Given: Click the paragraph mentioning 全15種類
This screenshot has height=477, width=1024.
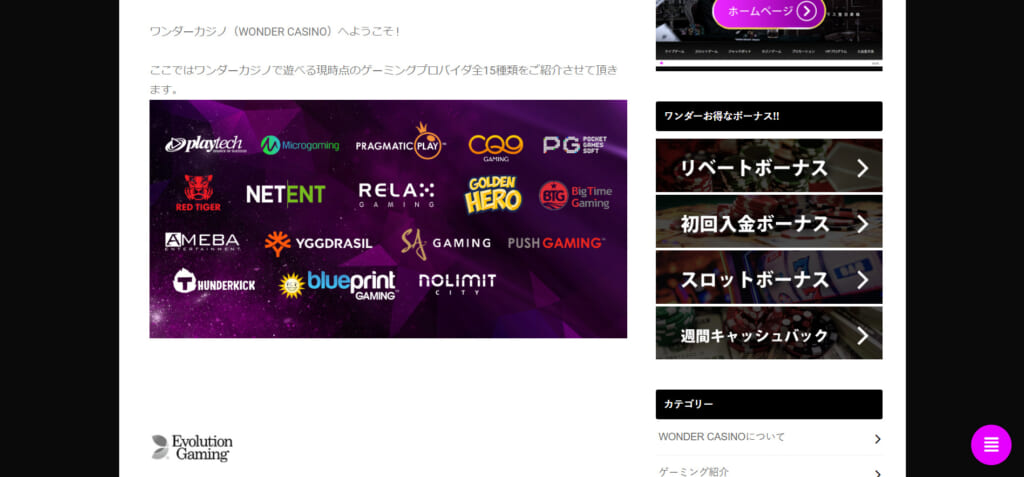Looking at the screenshot, I should coord(384,79).
